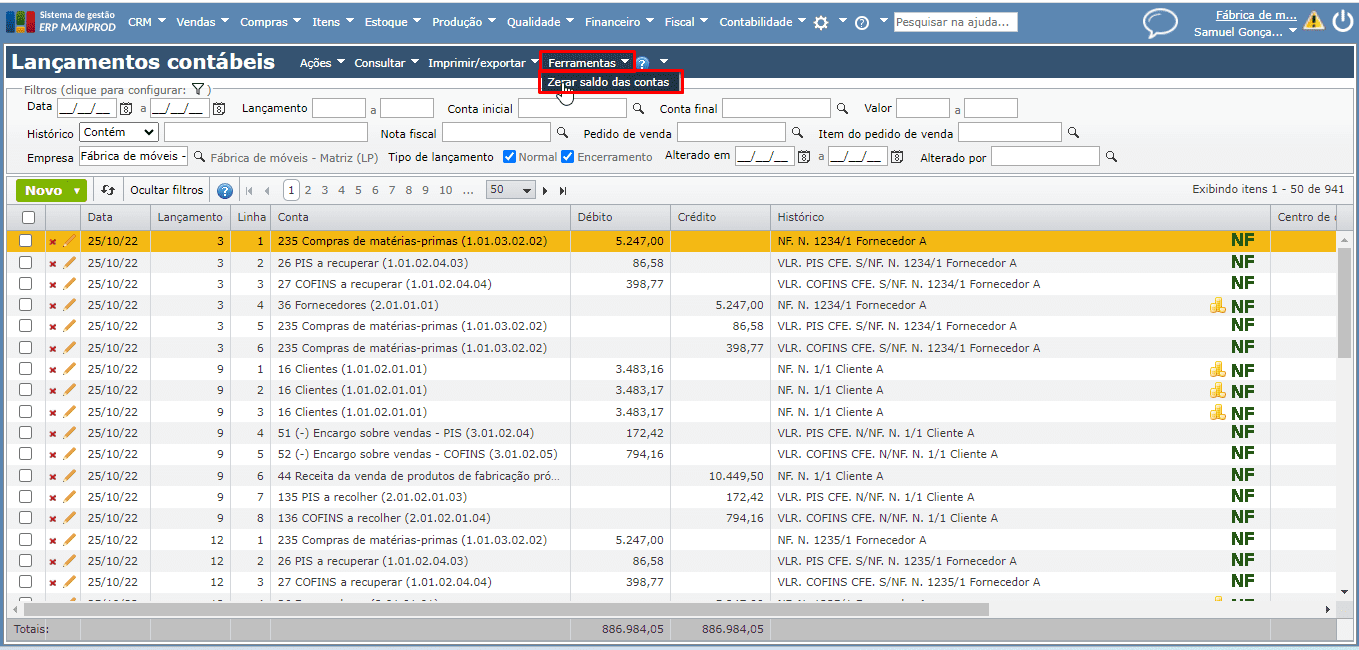The image size is (1359, 650).
Task: Delete first row using red X icon
Action: (x=53, y=242)
